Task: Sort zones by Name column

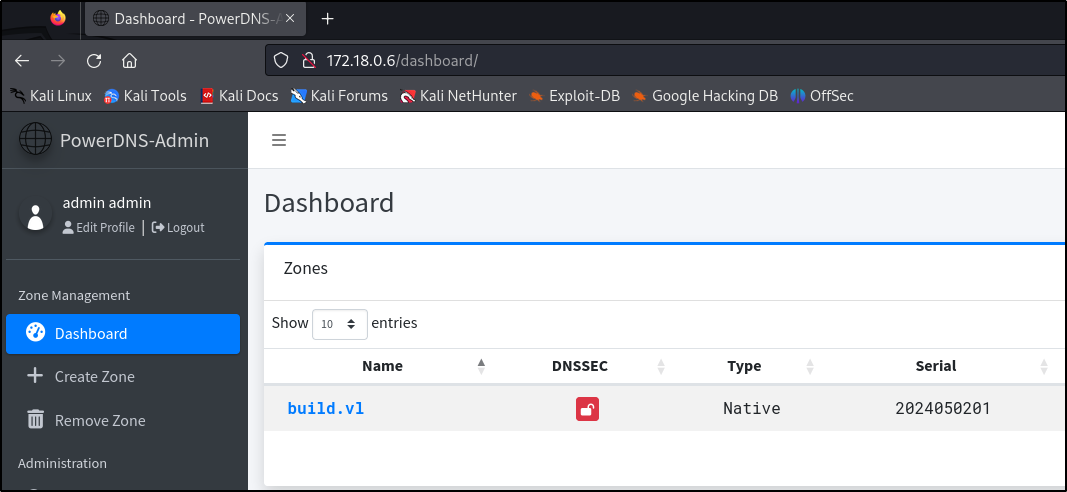Action: pyautogui.click(x=382, y=366)
